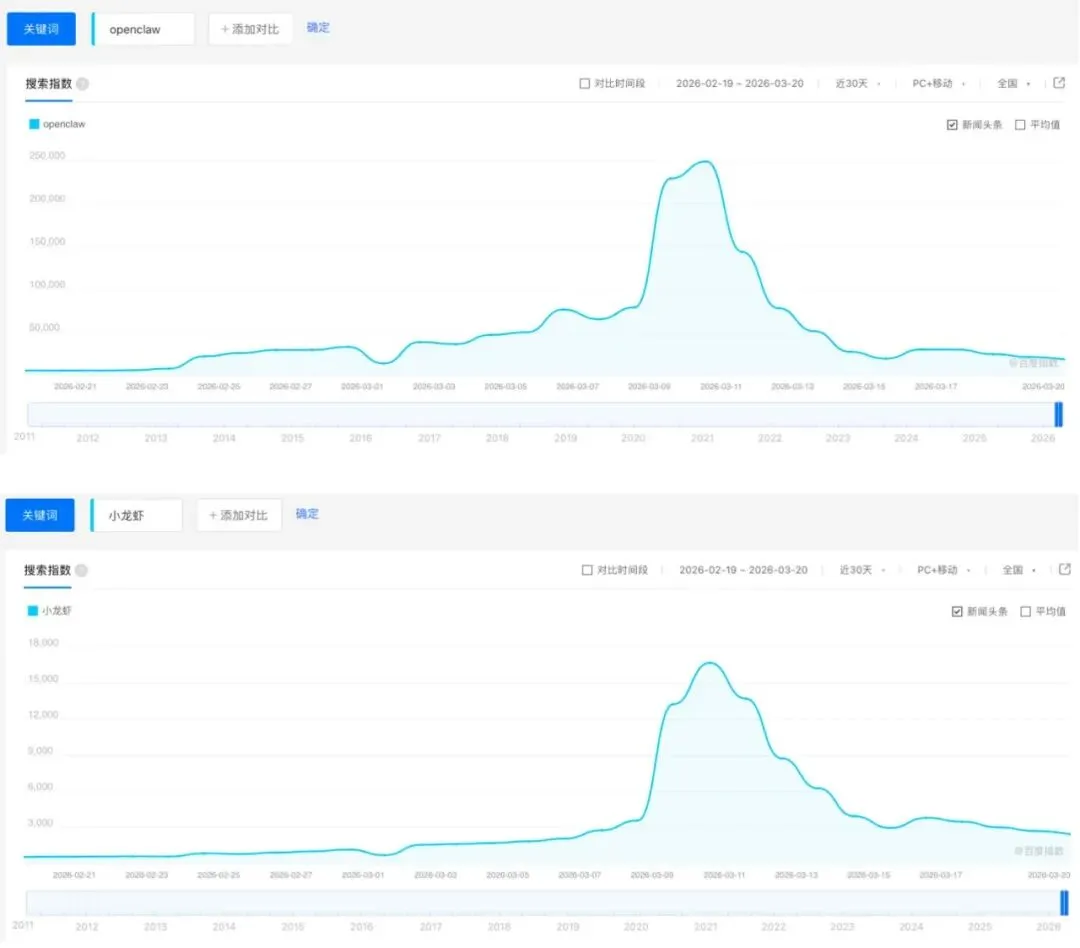
Task: Click timeline range handle under openclaw chart
Action: [x=1059, y=415]
